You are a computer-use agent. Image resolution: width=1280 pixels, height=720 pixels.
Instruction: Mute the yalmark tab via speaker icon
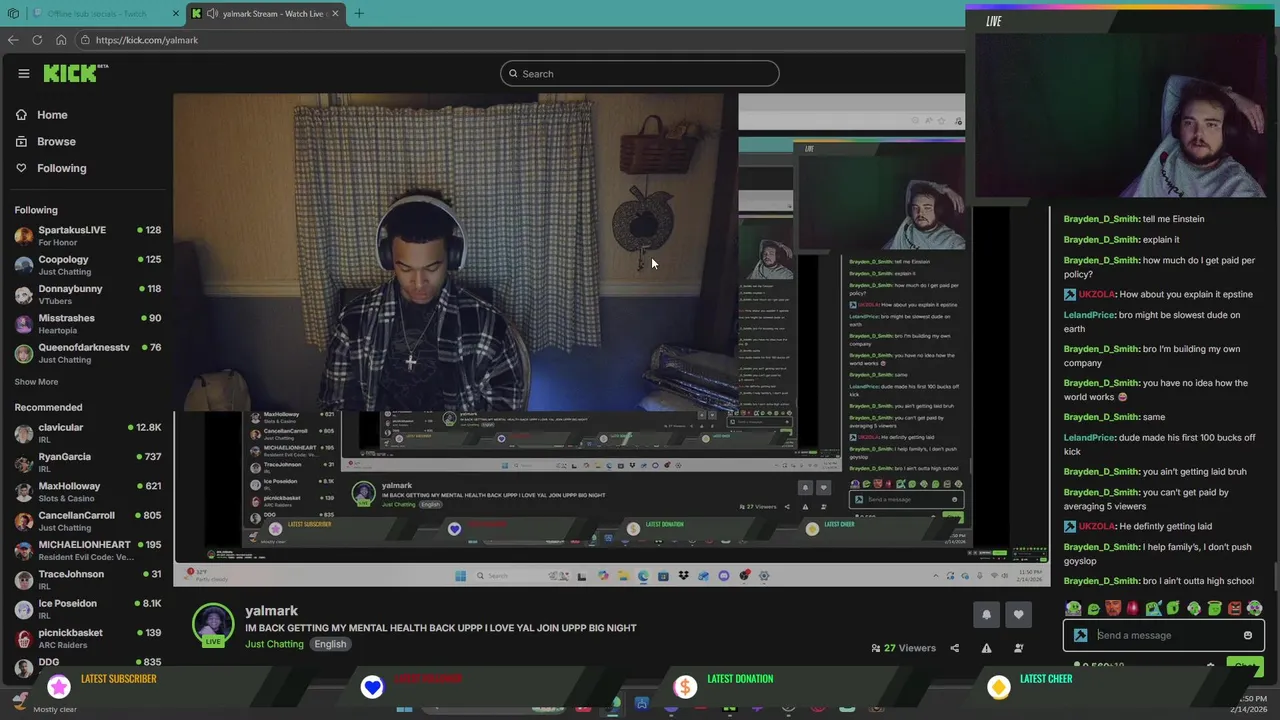pyautogui.click(x=212, y=14)
